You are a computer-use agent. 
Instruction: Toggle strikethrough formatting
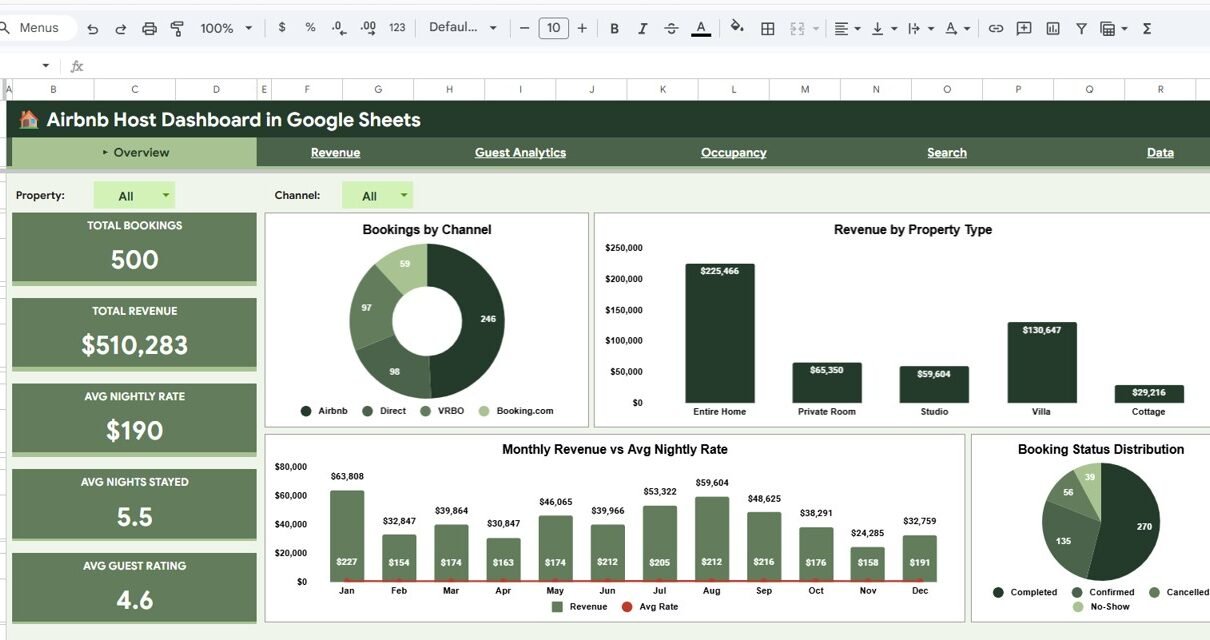coord(671,29)
